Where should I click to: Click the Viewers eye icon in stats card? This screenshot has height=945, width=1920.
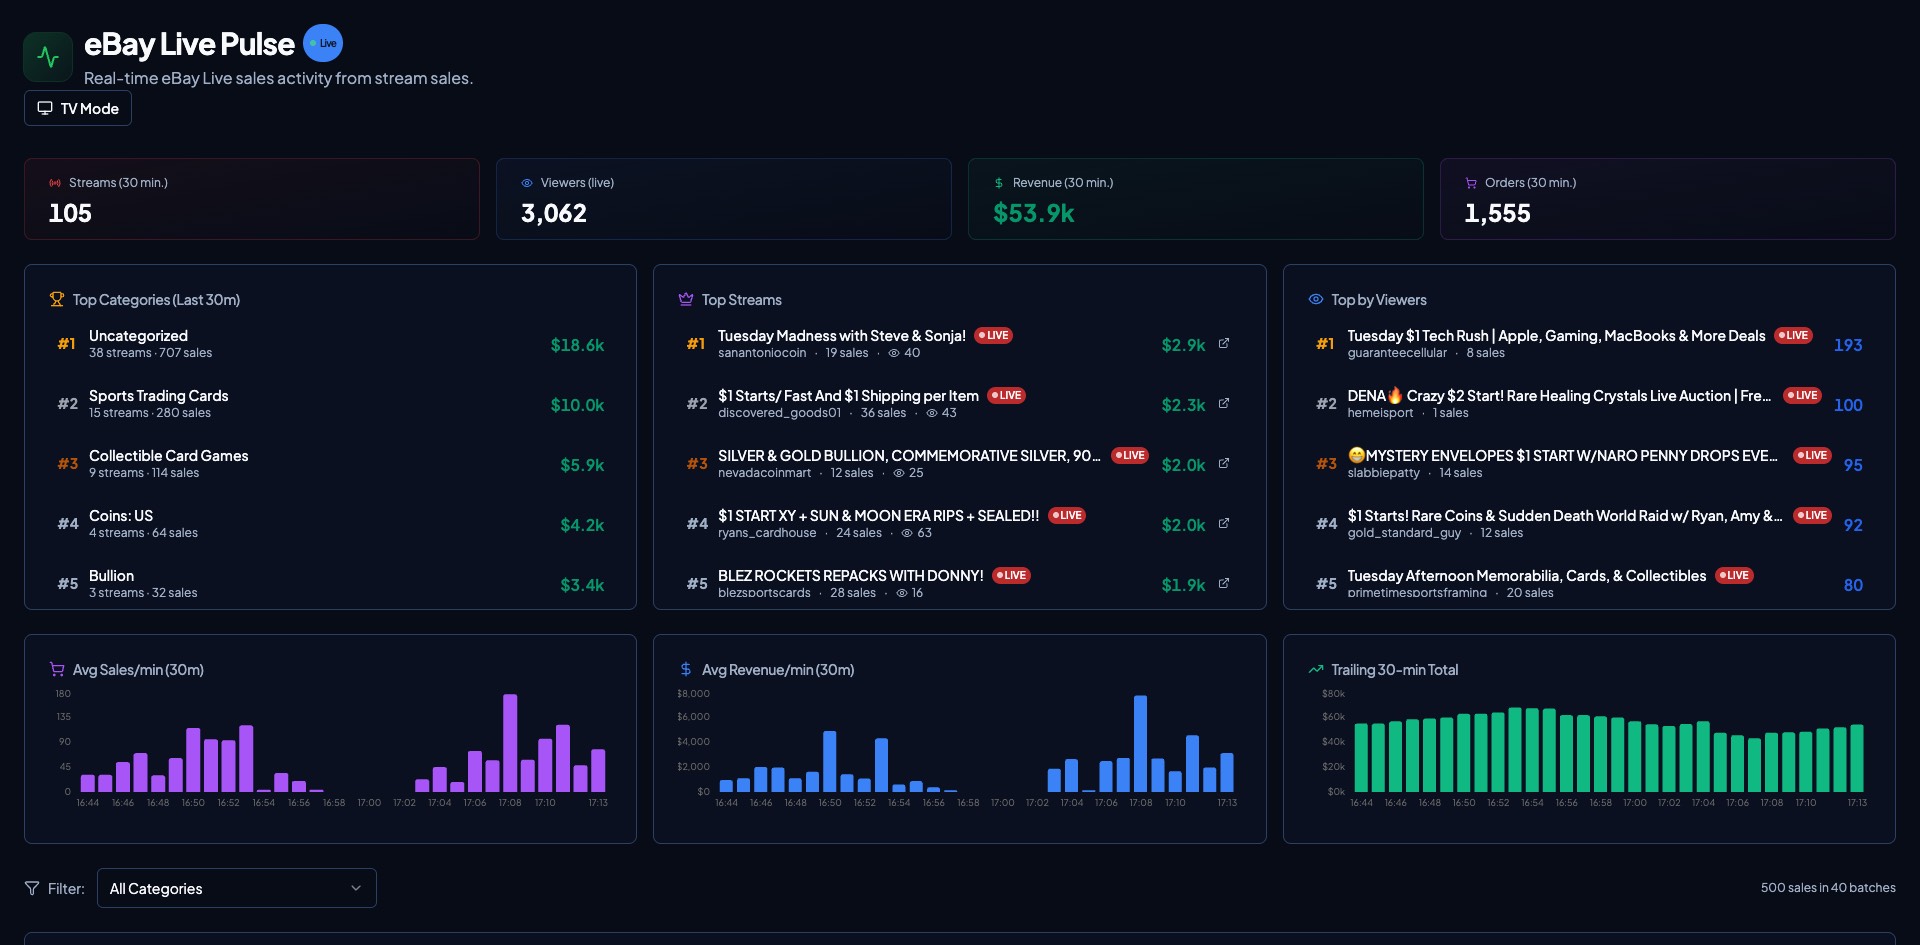pyautogui.click(x=527, y=183)
